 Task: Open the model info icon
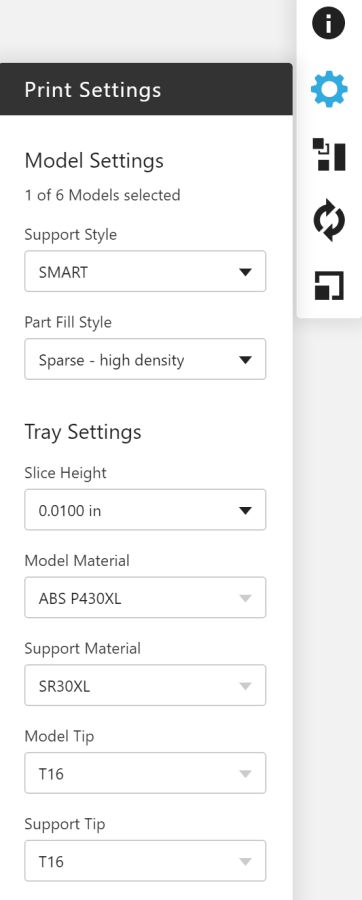(329, 24)
